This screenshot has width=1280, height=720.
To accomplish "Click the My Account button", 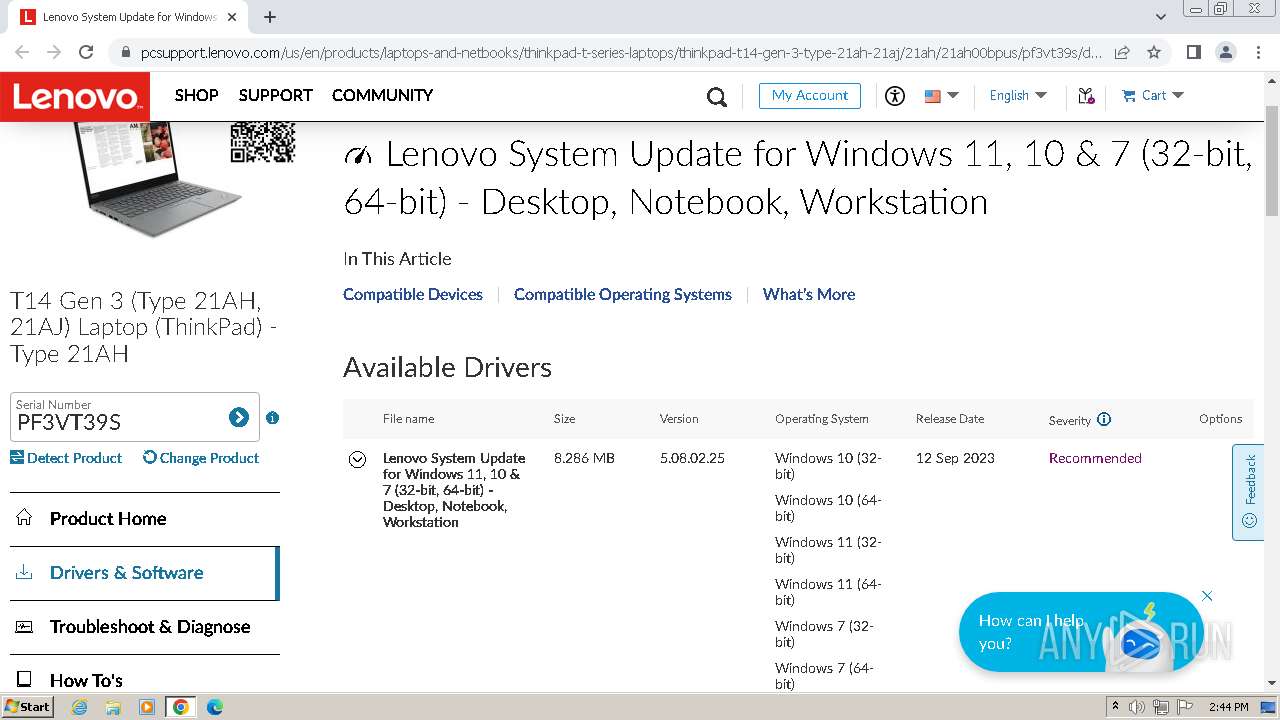I will coord(810,96).
